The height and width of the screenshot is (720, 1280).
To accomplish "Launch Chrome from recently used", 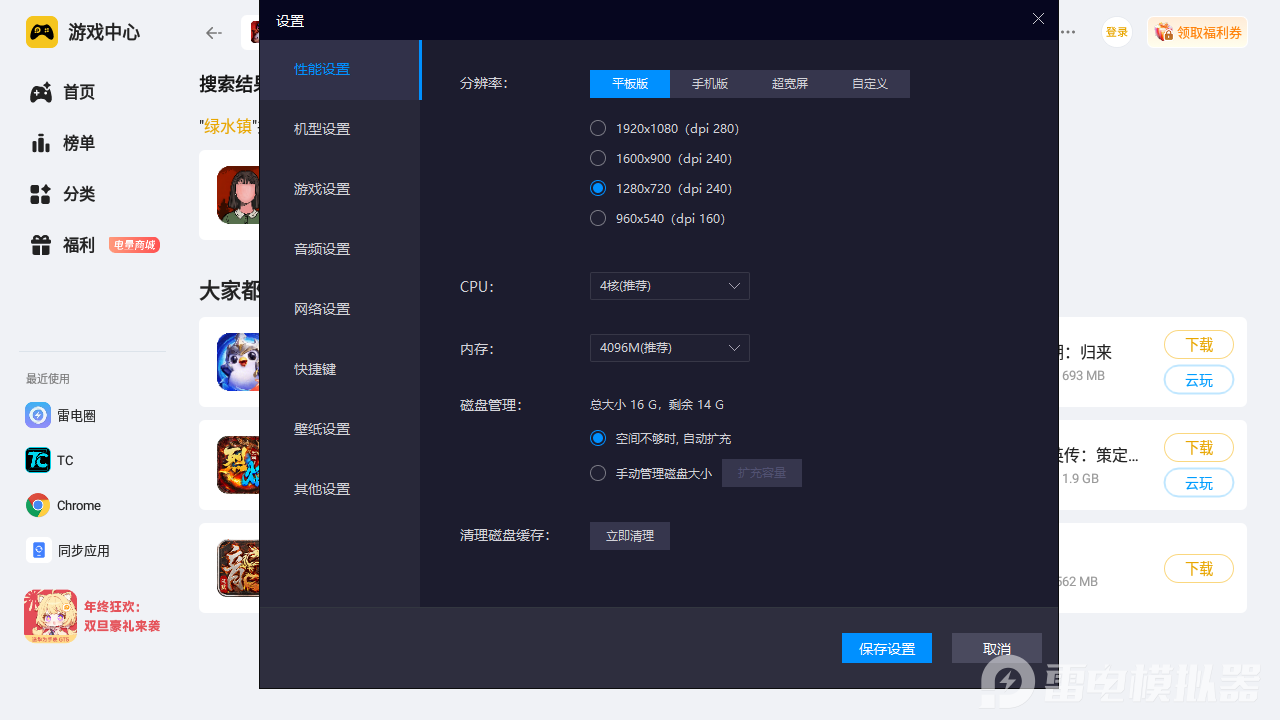I will pyautogui.click(x=64, y=505).
